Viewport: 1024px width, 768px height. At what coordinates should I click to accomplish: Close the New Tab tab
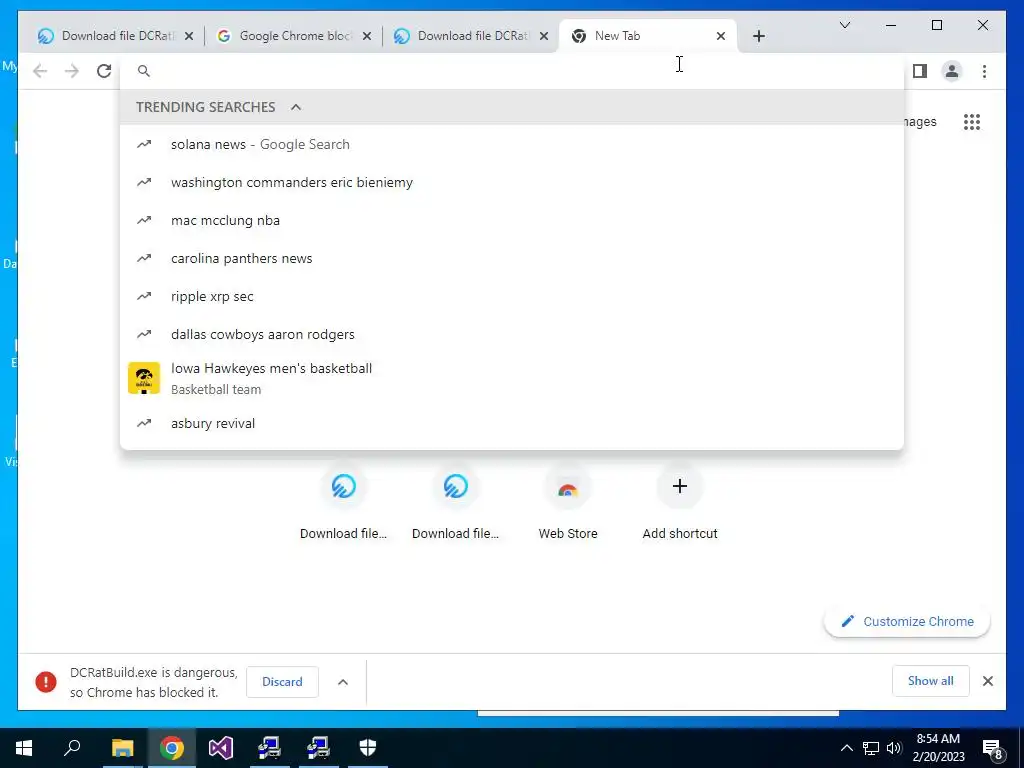721,36
